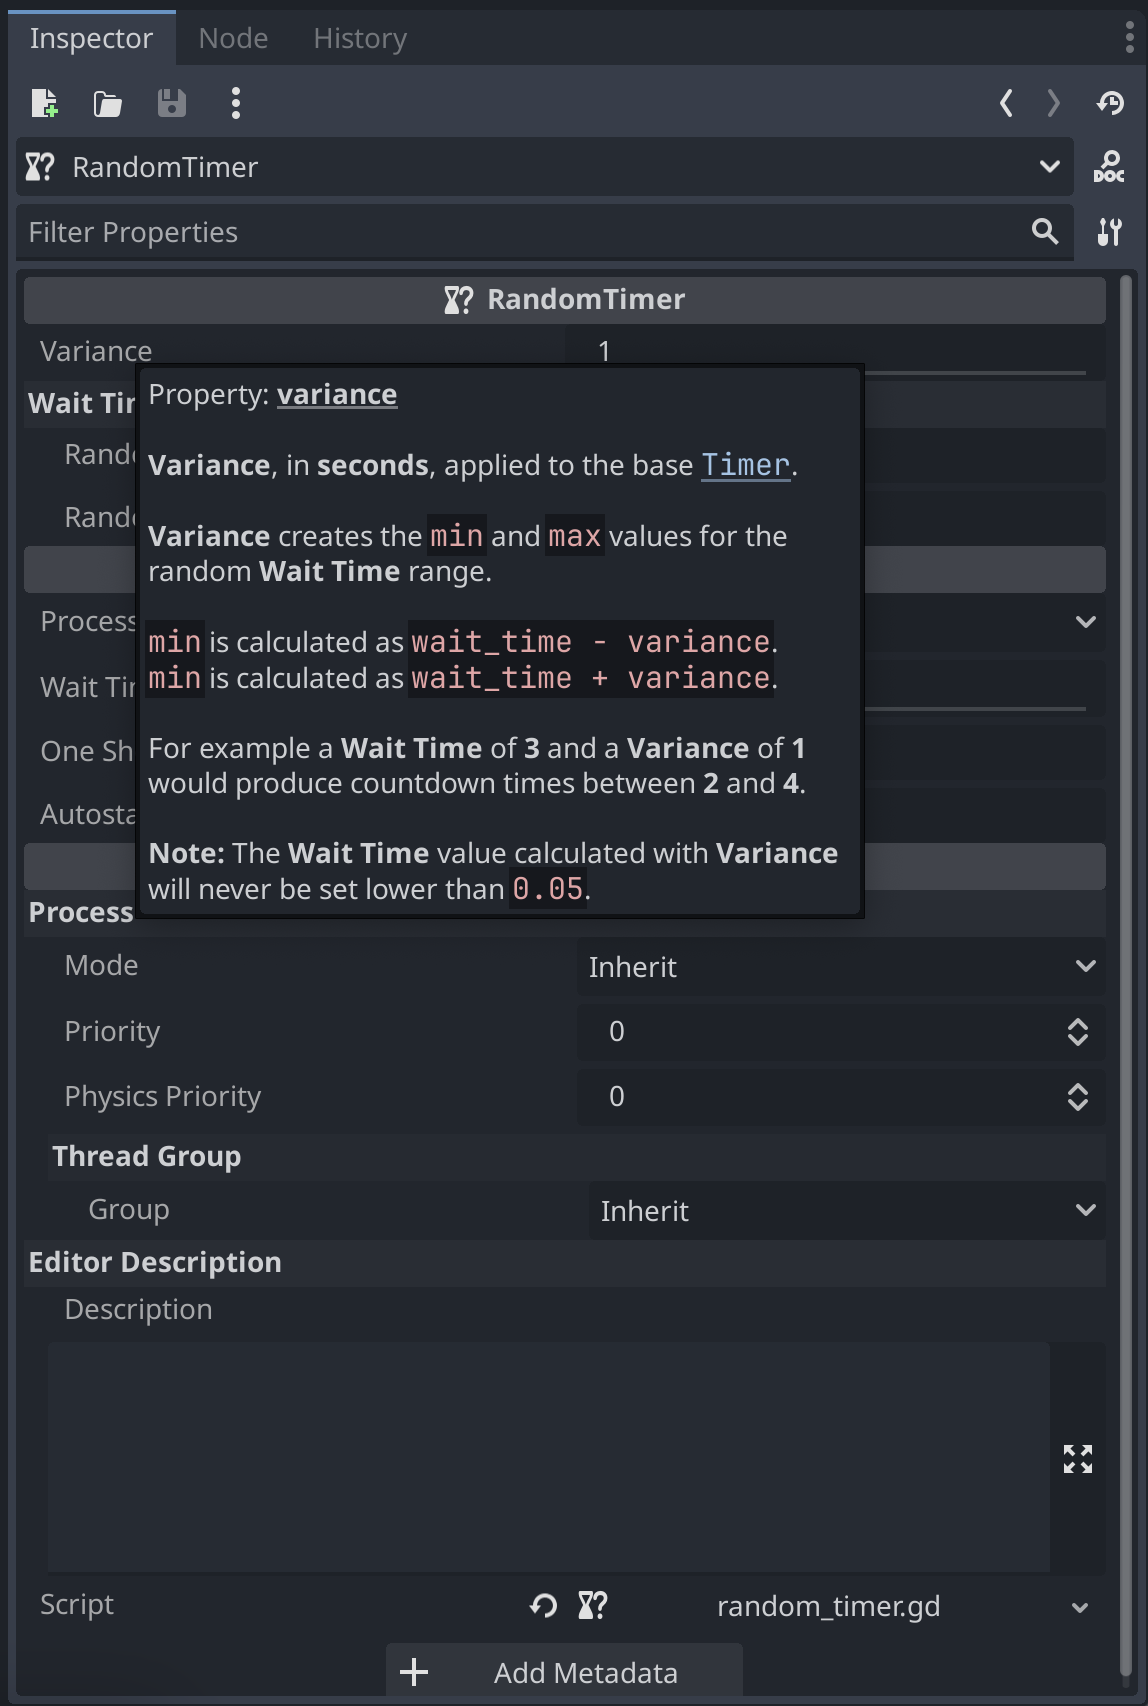The width and height of the screenshot is (1148, 1706).
Task: Collapse the Editor Description section
Action: click(565, 1262)
